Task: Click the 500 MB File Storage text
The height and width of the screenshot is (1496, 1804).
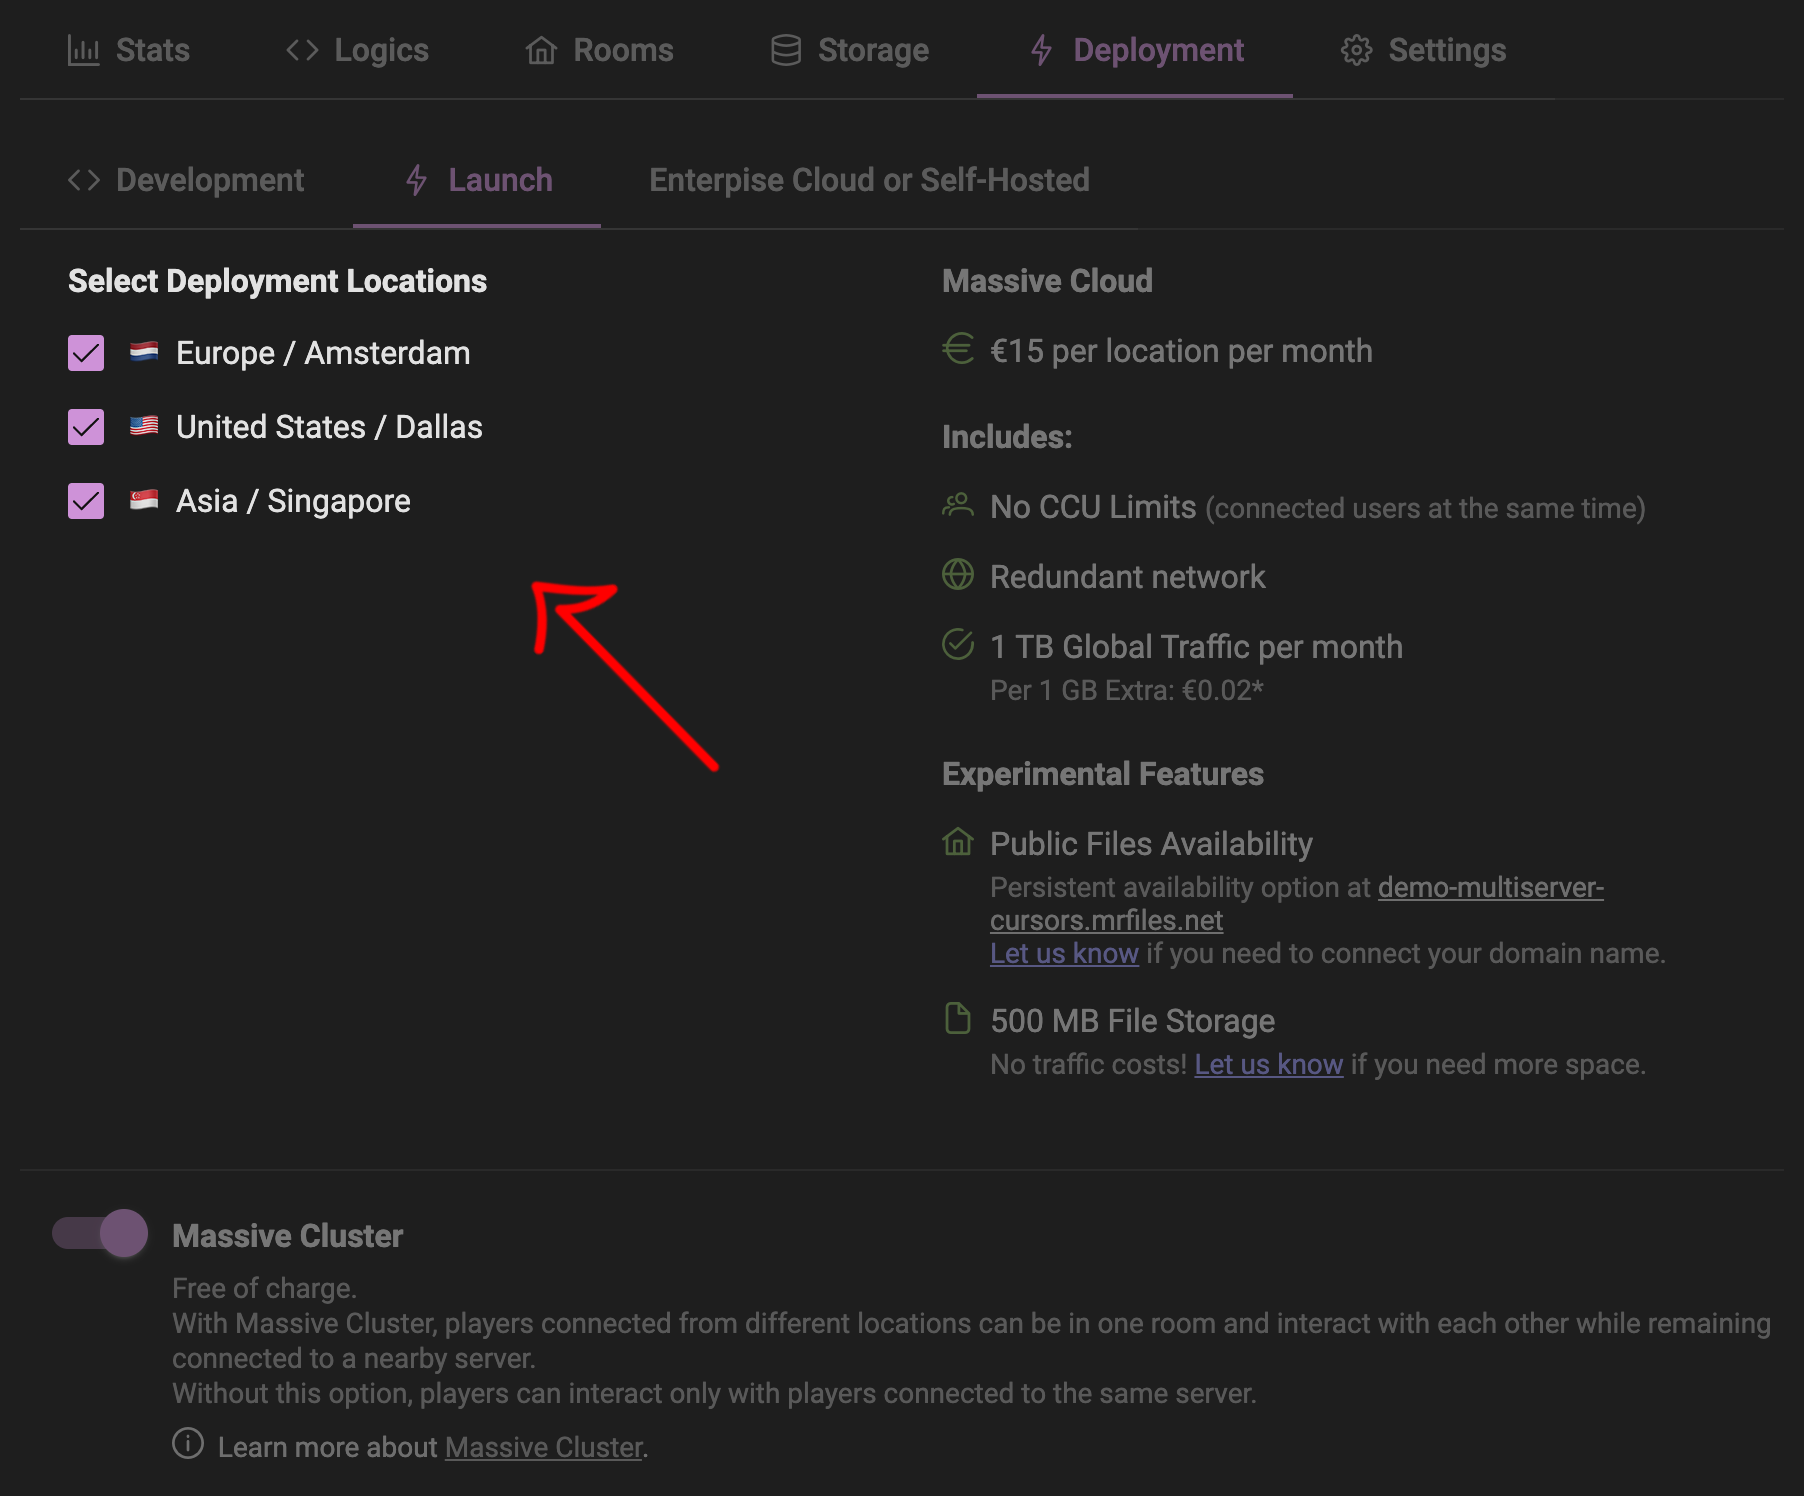Action: tap(1132, 1021)
